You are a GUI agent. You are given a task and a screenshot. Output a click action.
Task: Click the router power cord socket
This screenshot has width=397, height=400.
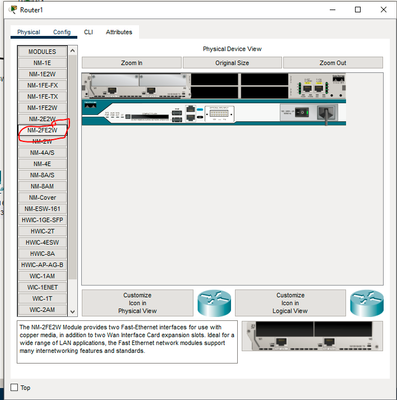[326, 113]
